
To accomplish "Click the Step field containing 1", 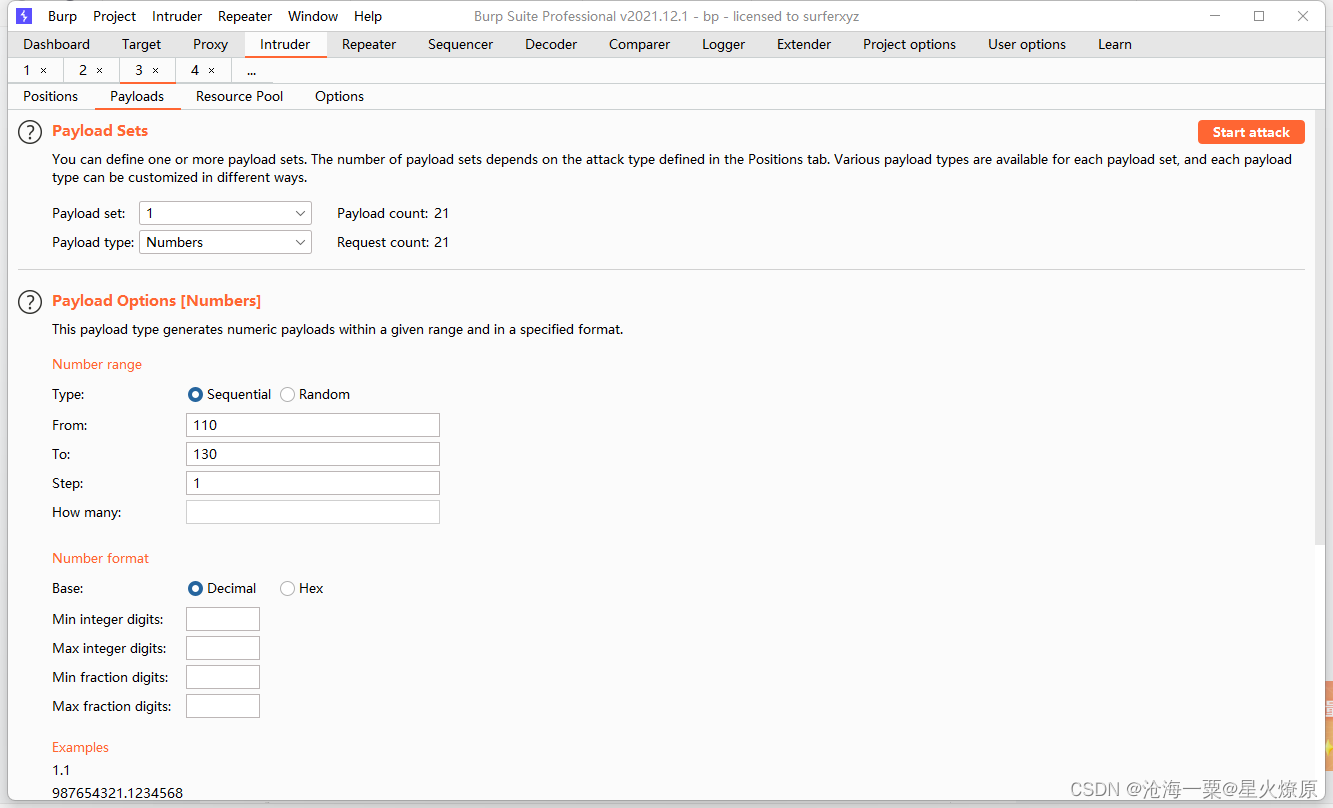I will tap(313, 483).
